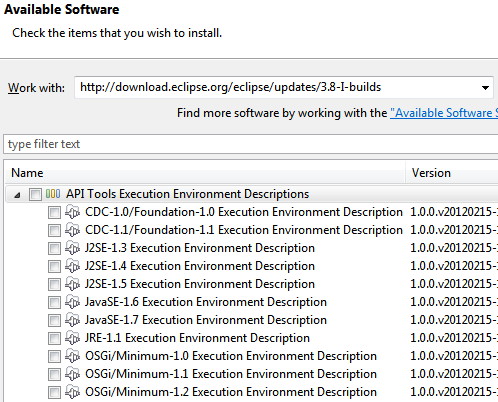Enable the J2SE-1.3 Execution Environment checkbox

coord(54,248)
